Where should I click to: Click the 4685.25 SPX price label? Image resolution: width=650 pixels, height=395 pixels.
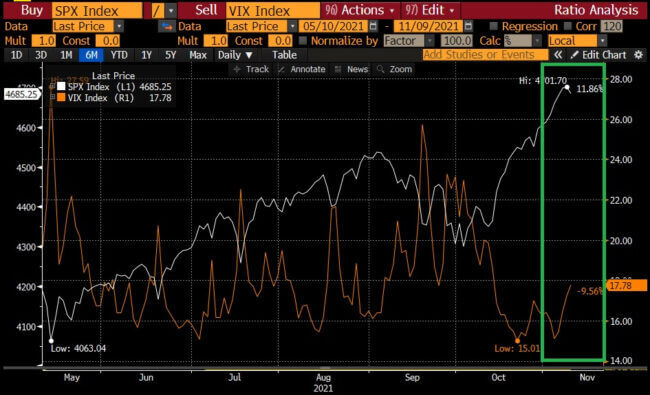coord(22,94)
